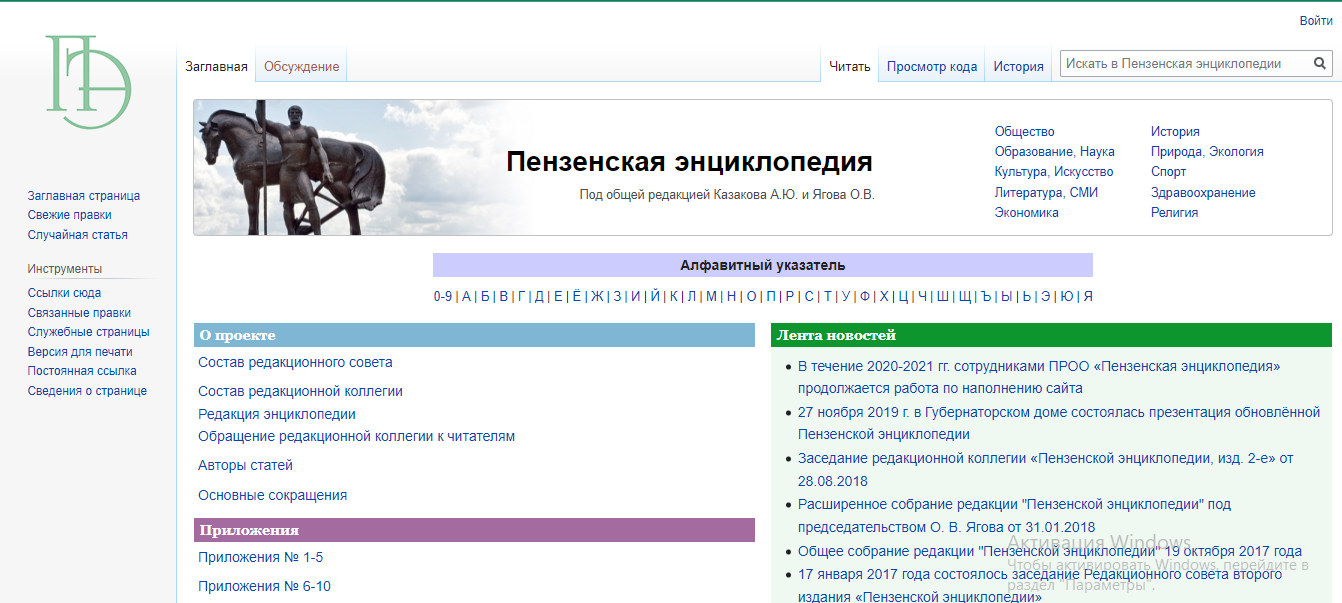This screenshot has width=1342, height=603.
Task: Click the Войти login link
Action: click(x=1315, y=21)
